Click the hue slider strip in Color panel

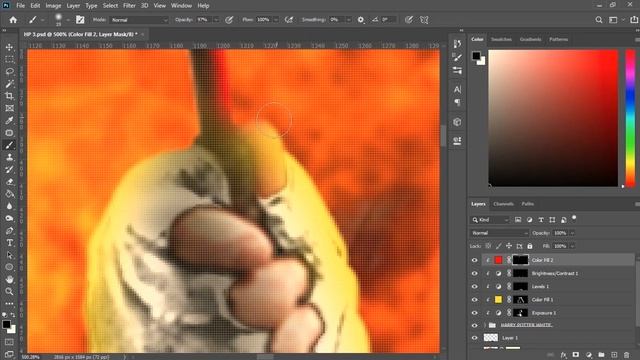click(x=630, y=118)
